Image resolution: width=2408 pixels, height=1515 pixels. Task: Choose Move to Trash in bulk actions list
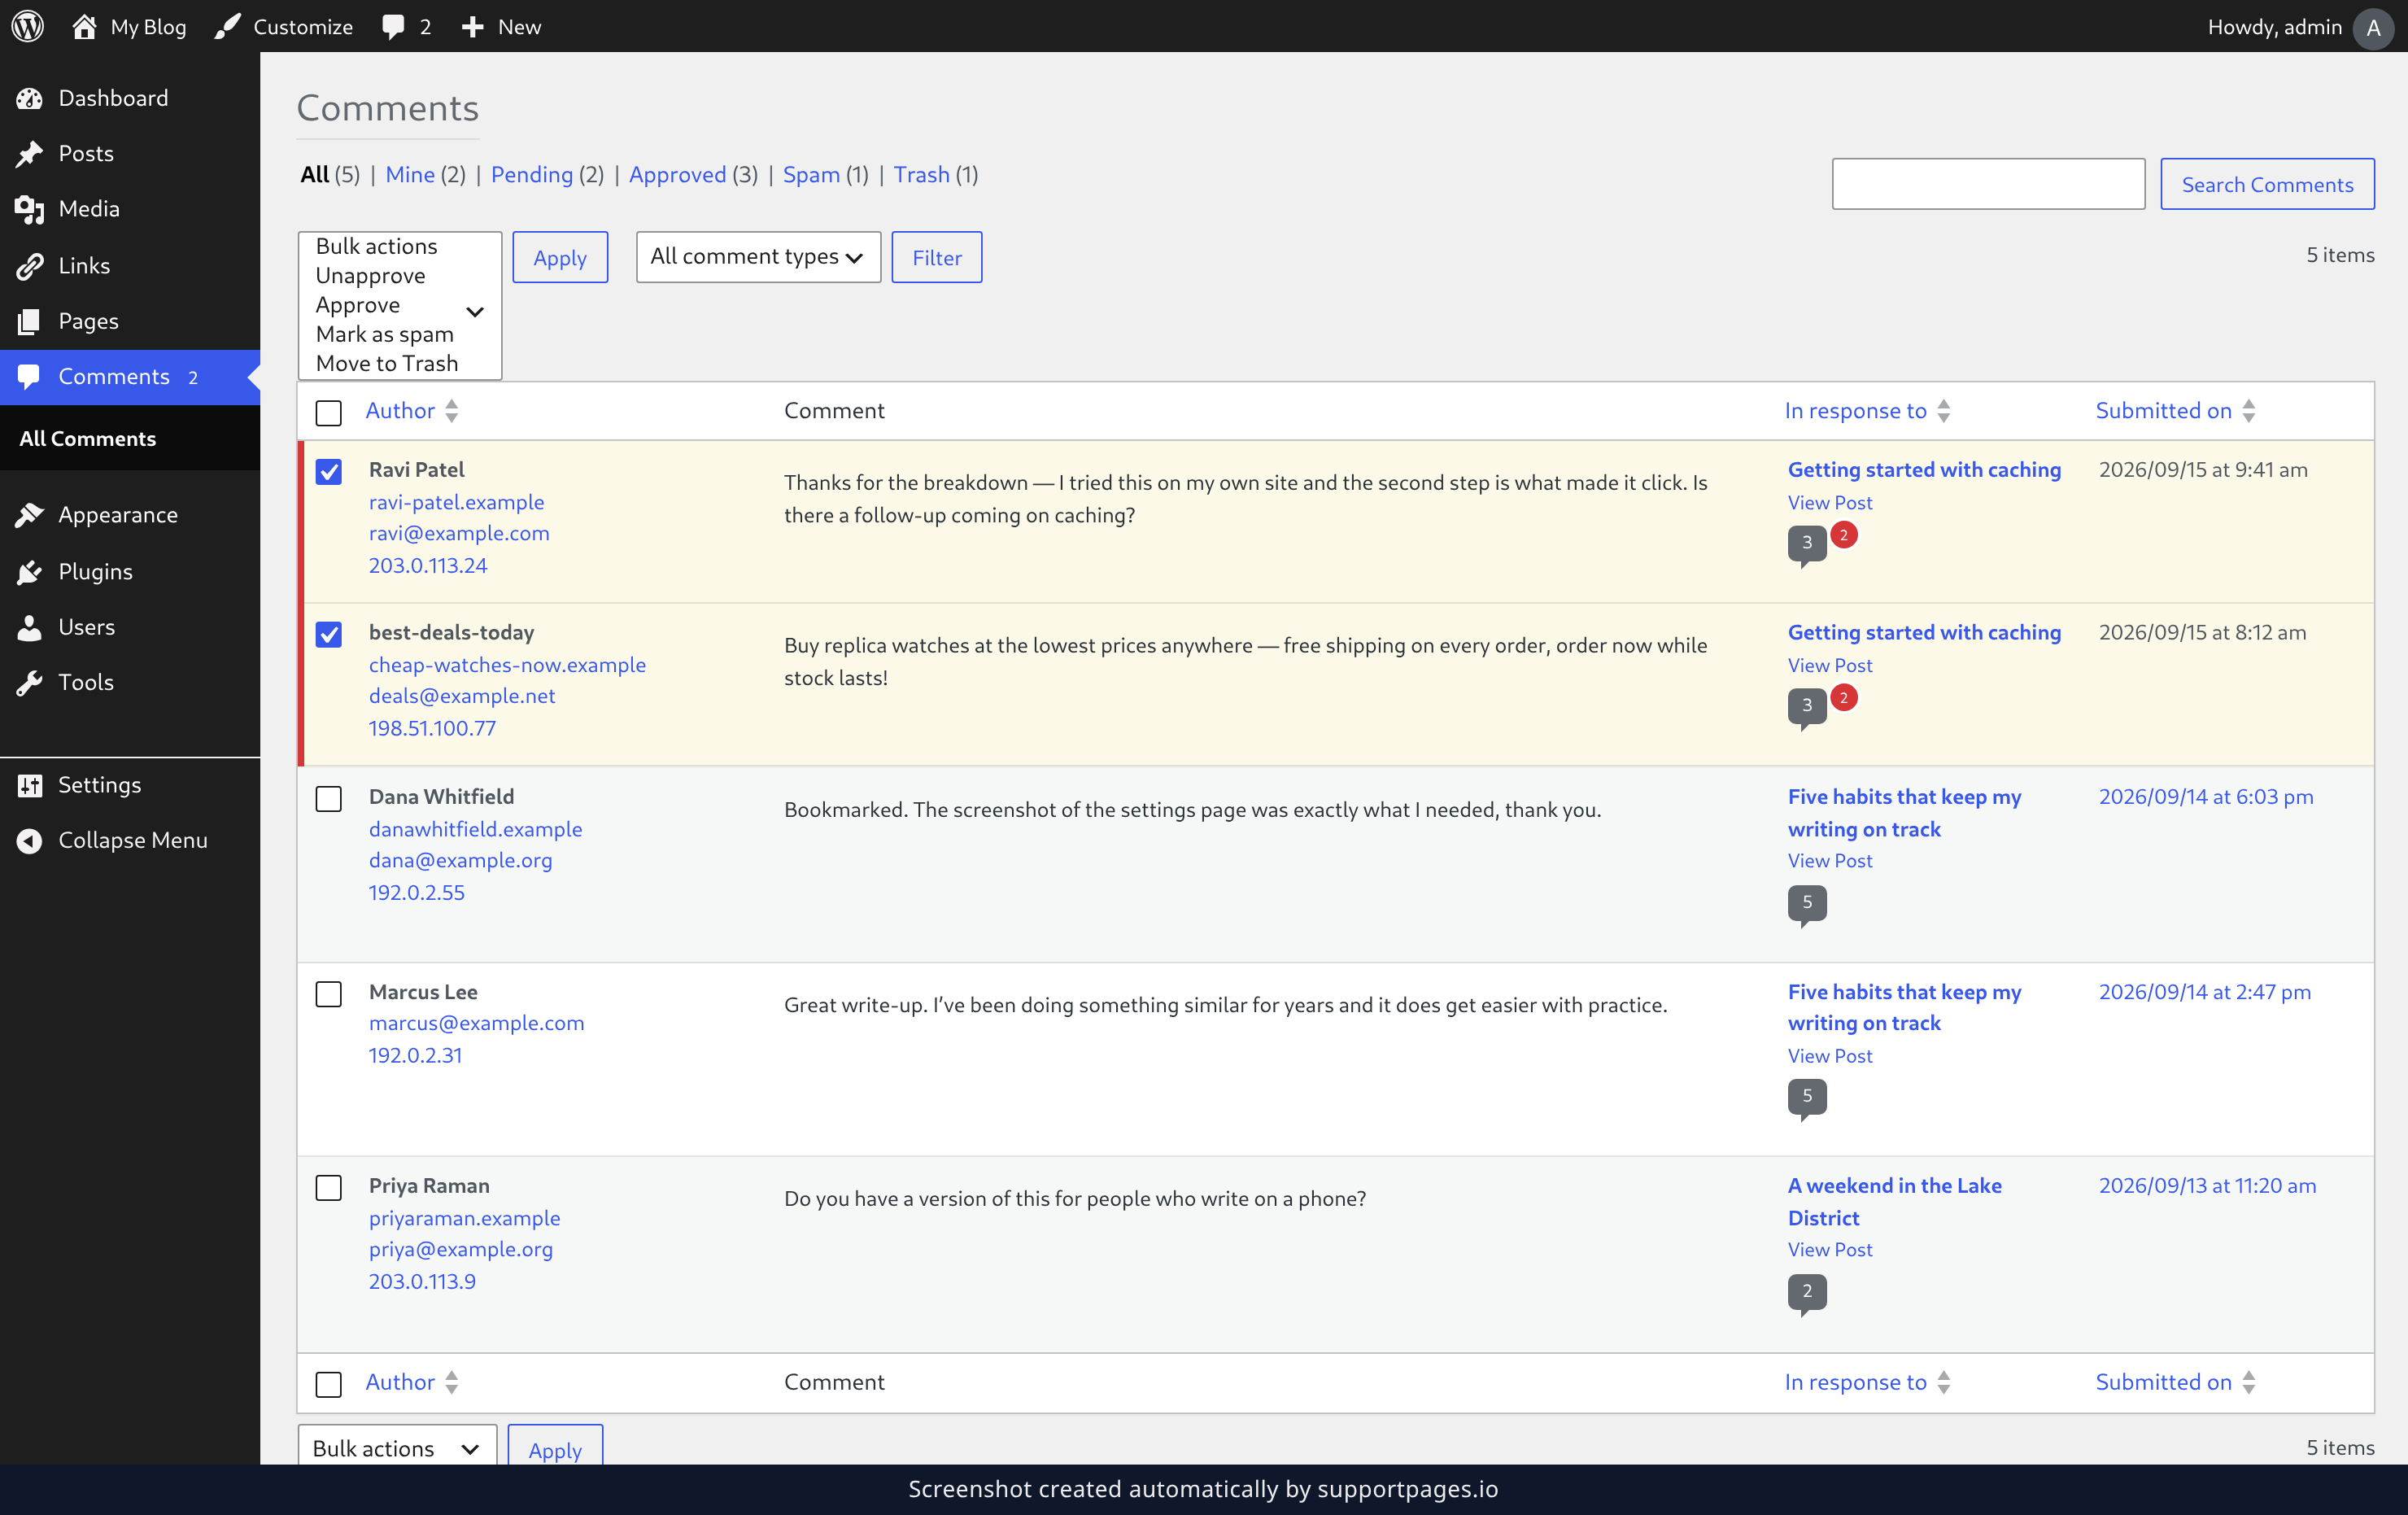pyautogui.click(x=387, y=363)
